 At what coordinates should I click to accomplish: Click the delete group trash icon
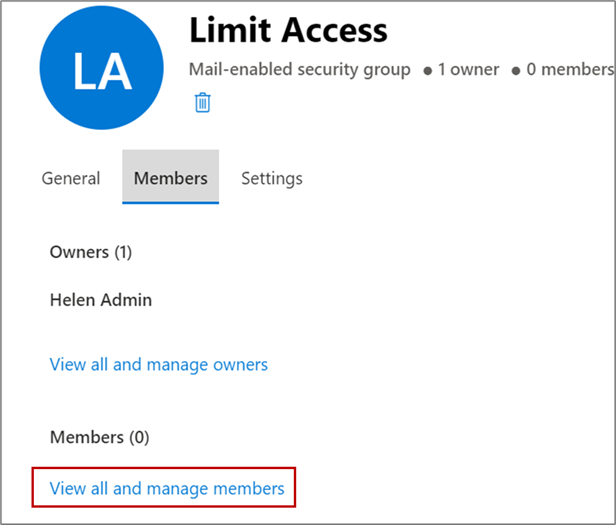tap(202, 103)
